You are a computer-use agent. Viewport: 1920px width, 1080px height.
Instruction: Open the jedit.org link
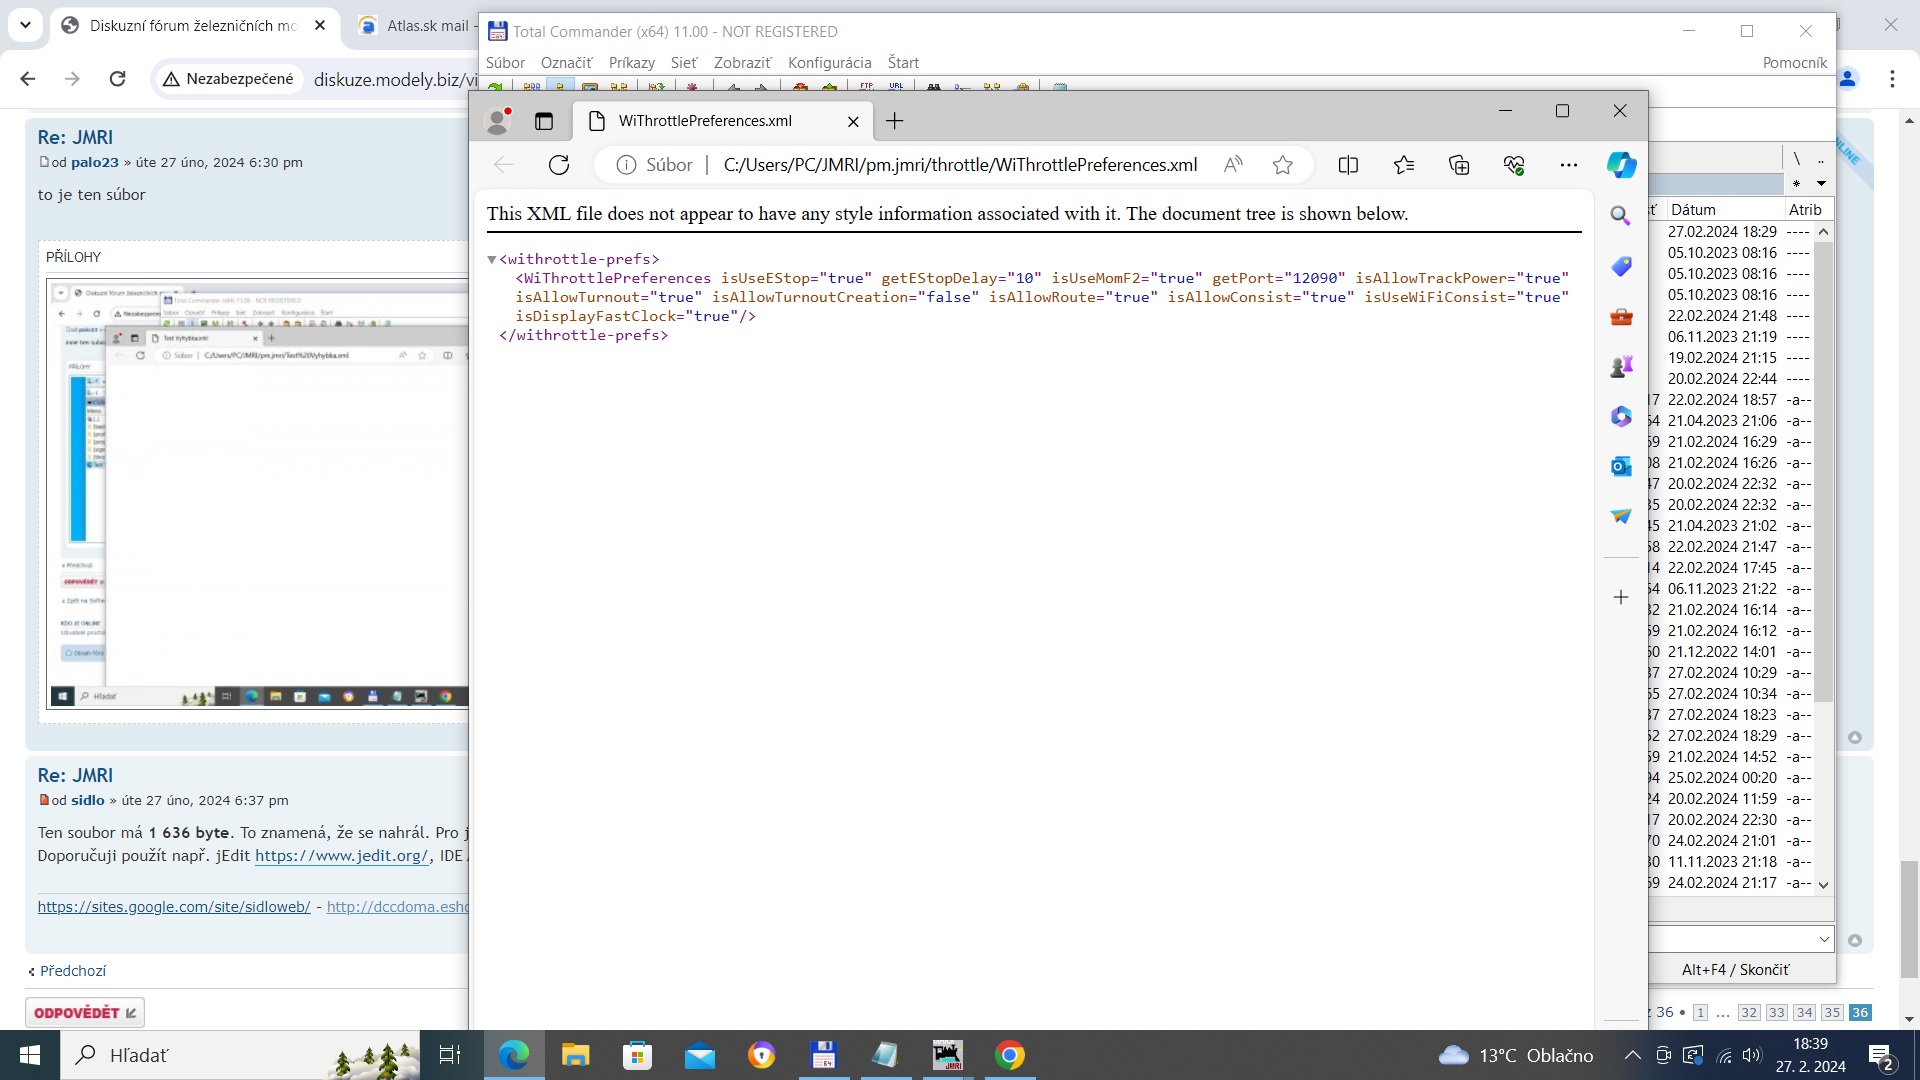point(341,856)
